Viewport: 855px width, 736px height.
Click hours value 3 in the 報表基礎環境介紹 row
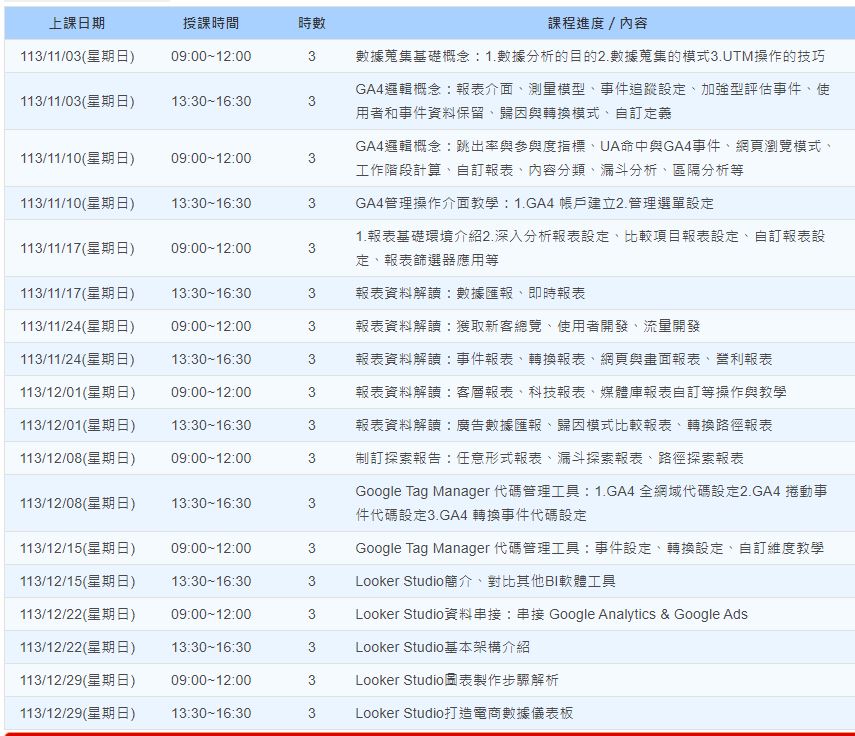coord(311,248)
